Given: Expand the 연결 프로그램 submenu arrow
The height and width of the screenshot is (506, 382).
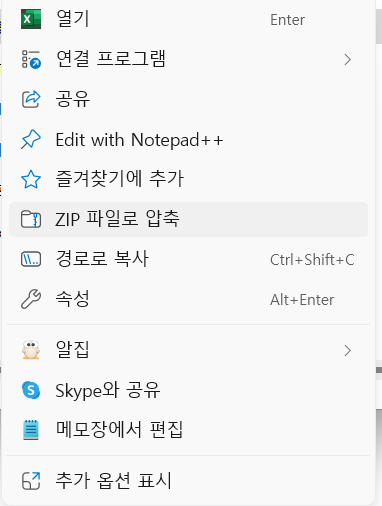Looking at the screenshot, I should (348, 60).
